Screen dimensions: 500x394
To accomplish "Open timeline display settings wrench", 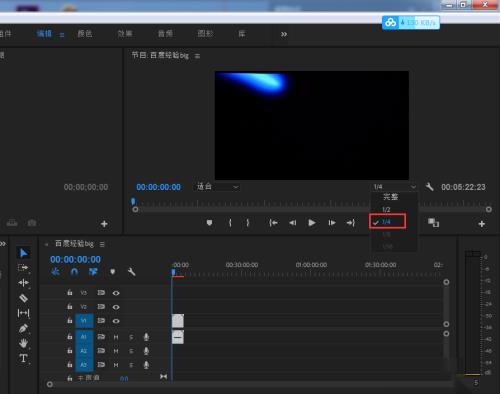I will click(131, 272).
